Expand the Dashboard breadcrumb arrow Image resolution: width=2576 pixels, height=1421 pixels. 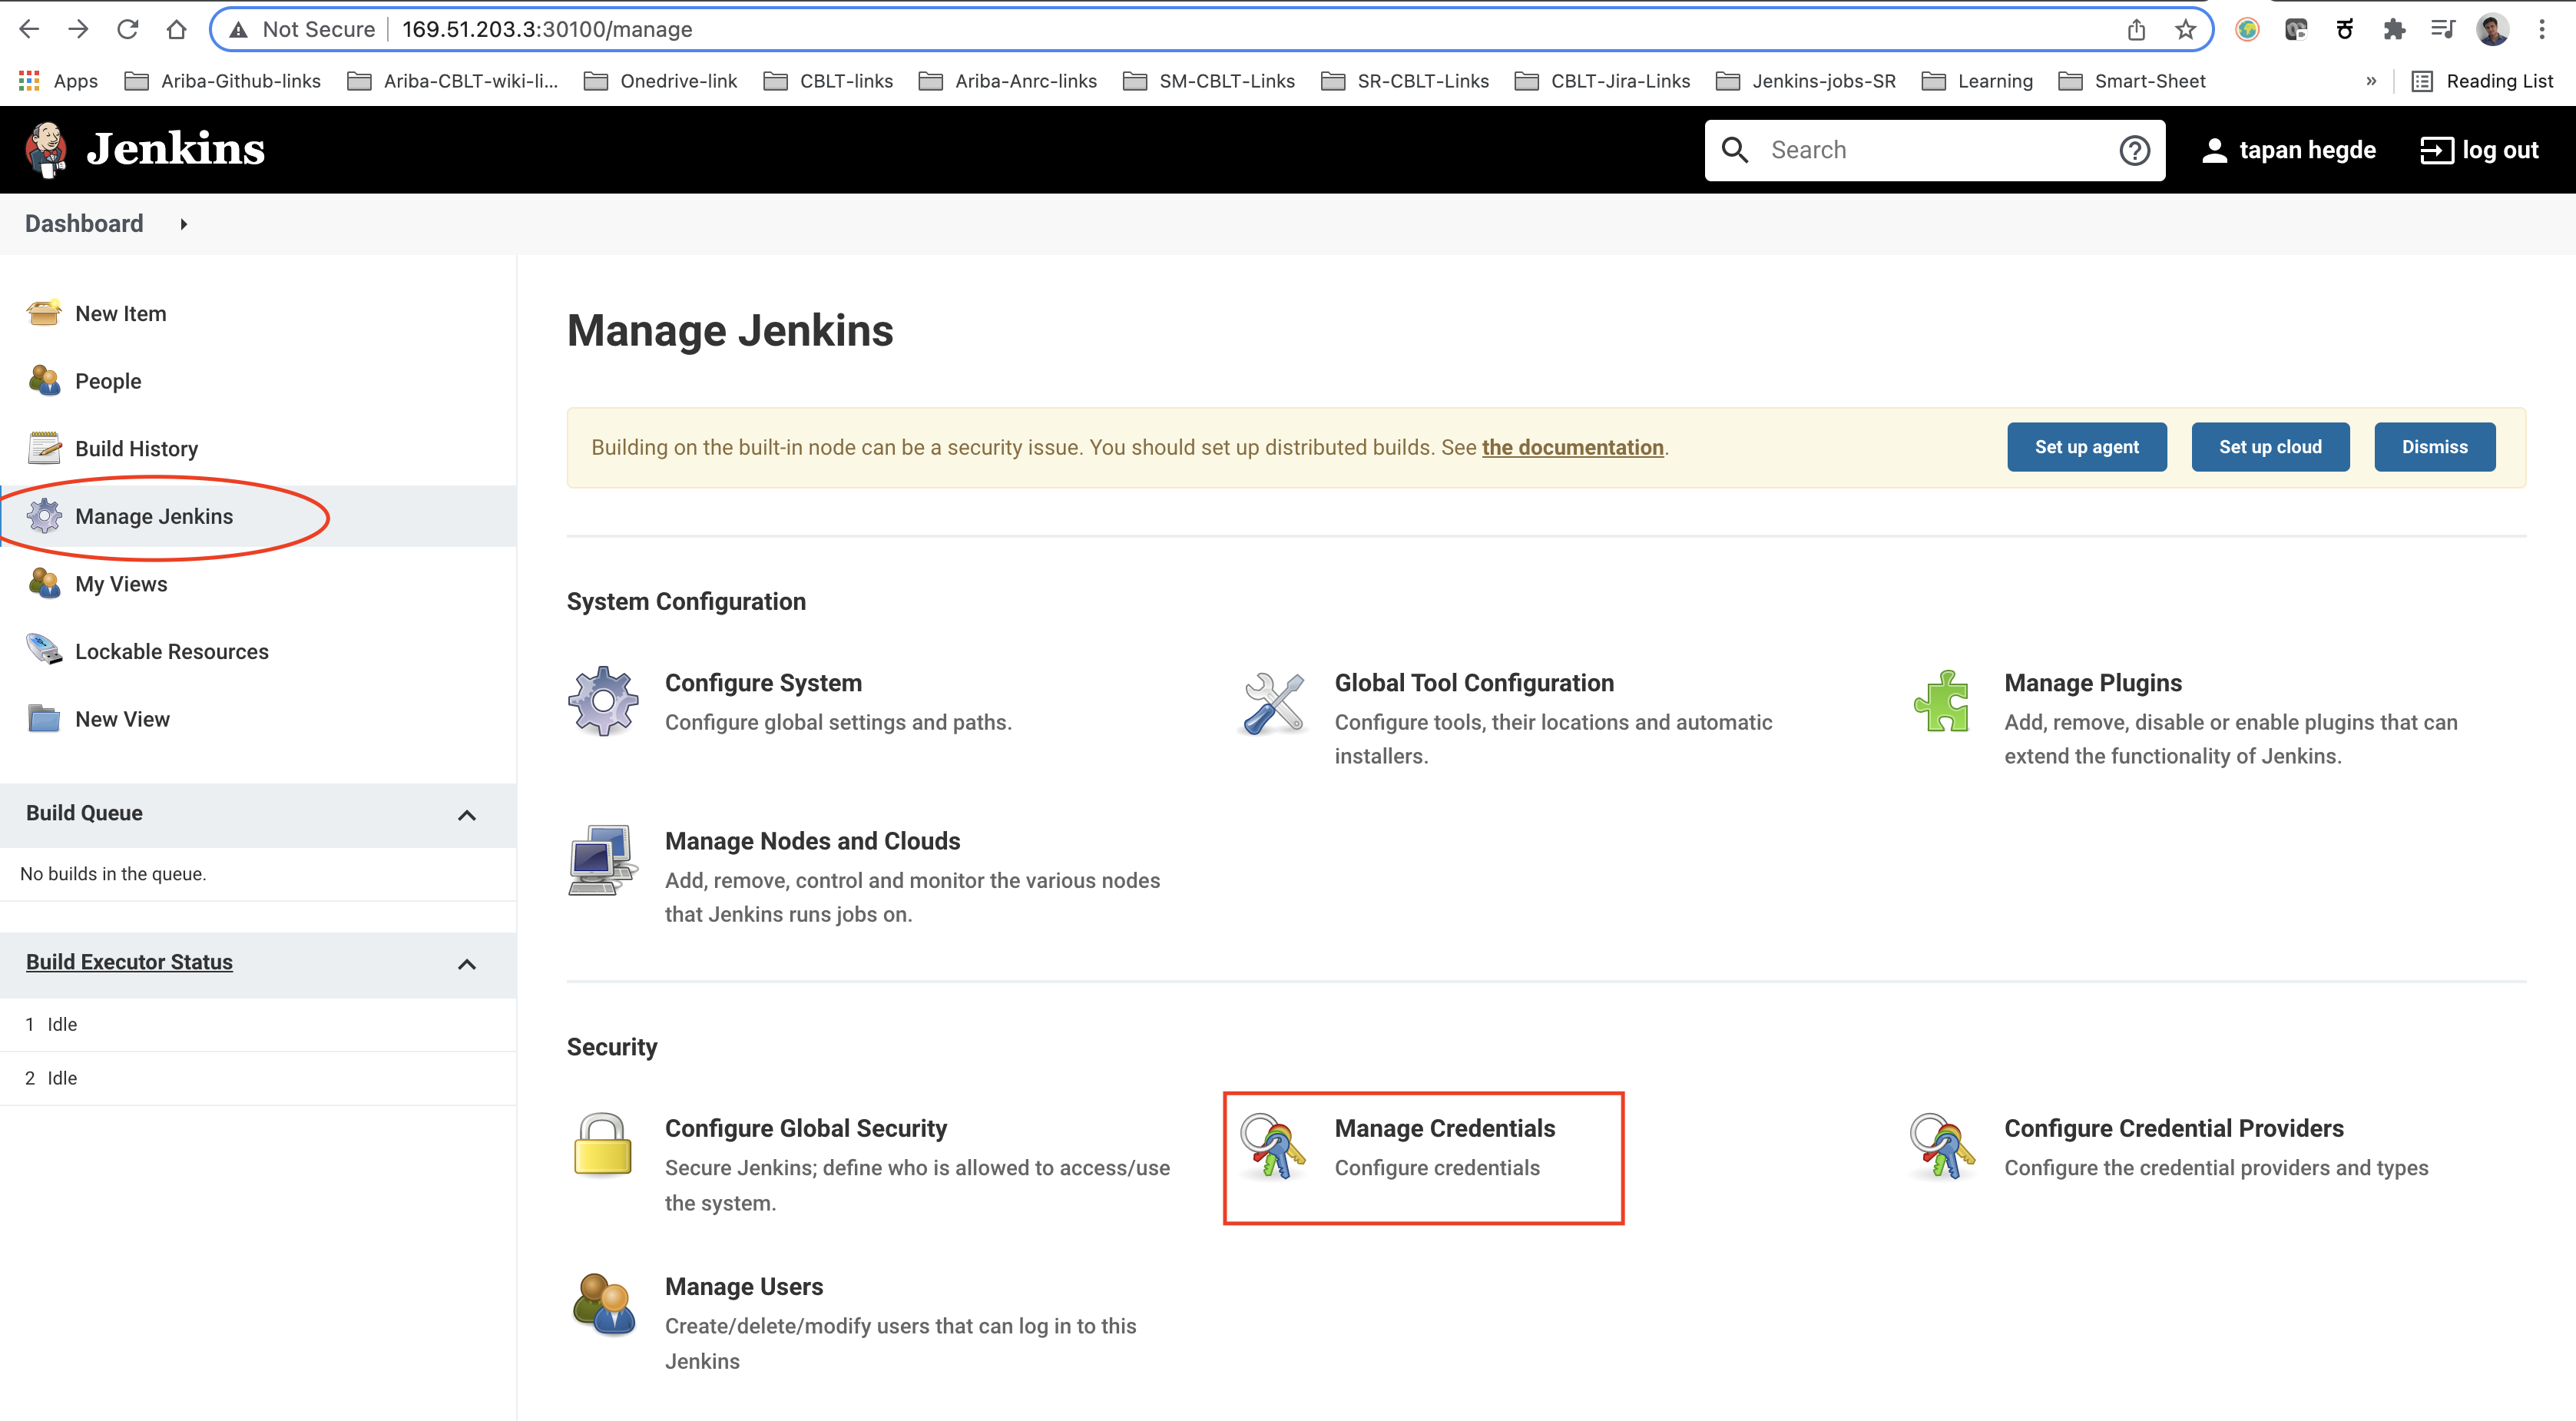point(184,224)
